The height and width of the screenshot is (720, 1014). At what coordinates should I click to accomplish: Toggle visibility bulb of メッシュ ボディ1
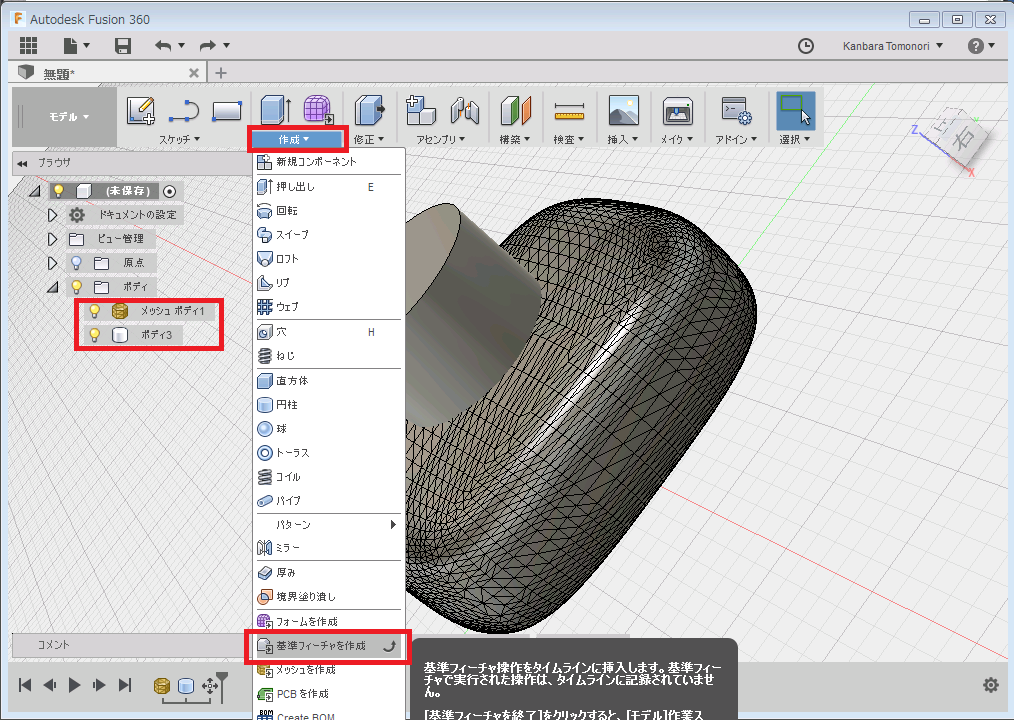pos(95,311)
